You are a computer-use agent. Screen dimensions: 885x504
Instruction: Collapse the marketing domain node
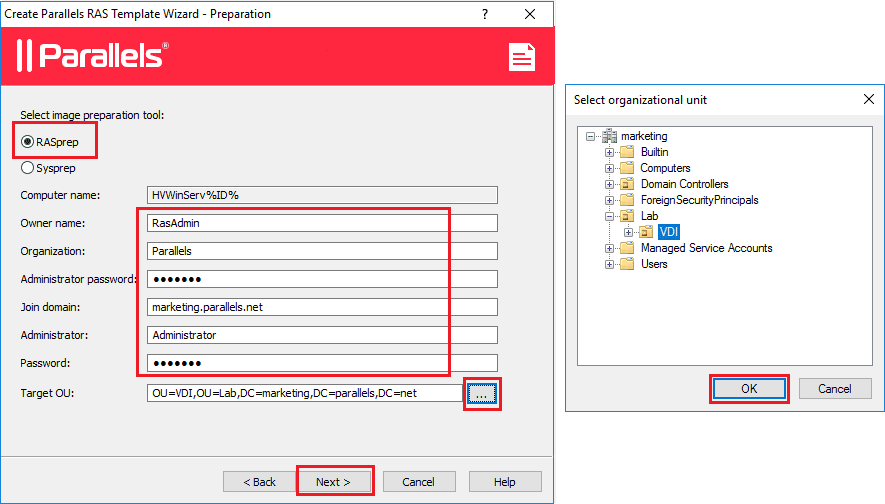590,136
